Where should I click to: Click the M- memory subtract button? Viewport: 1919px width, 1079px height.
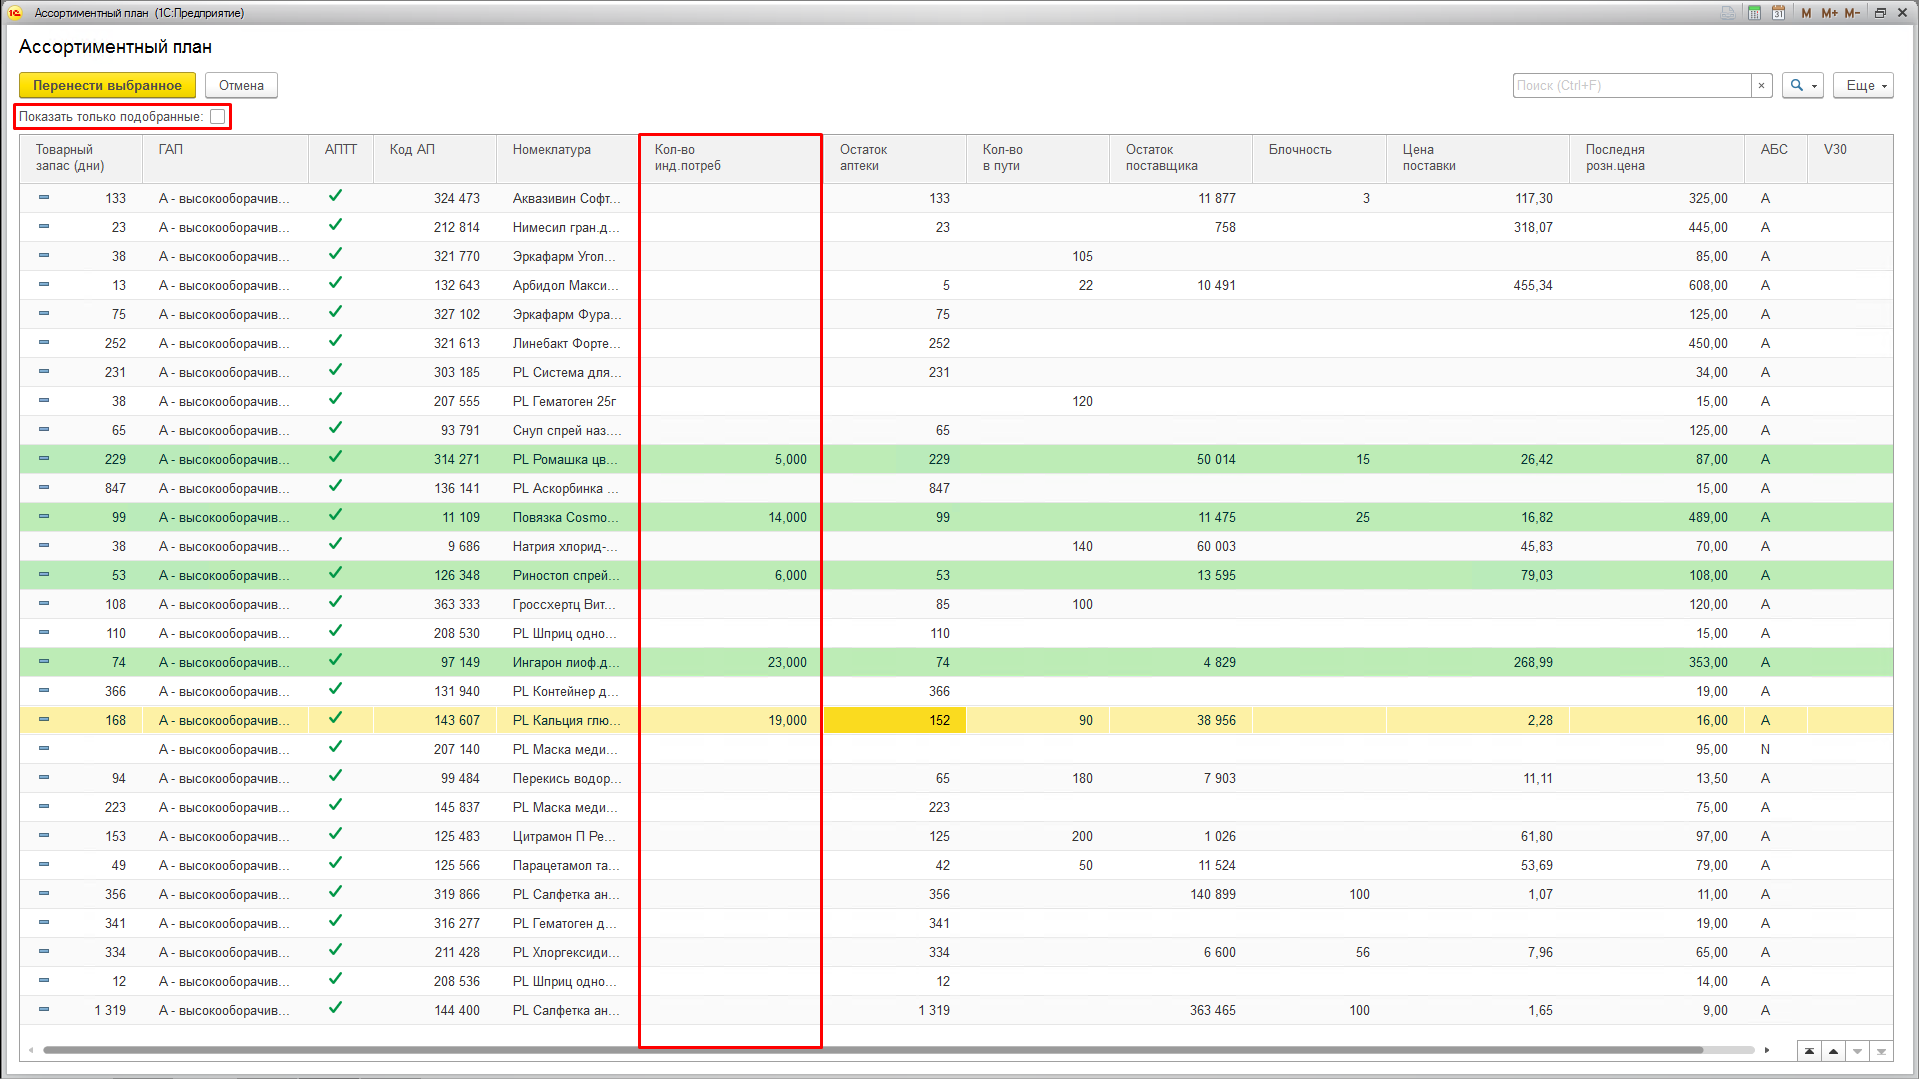coord(1852,13)
